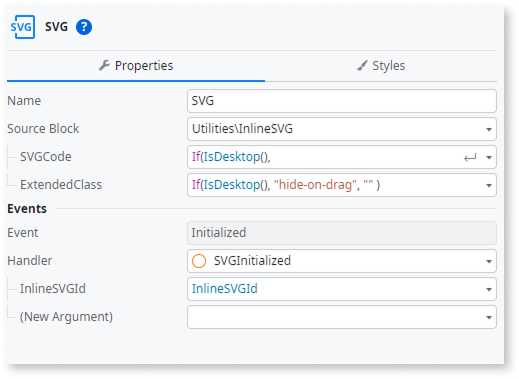This screenshot has height=379, width=519.
Task: Click the ExtendedClass hide-on-drag expression
Action: coord(286,185)
